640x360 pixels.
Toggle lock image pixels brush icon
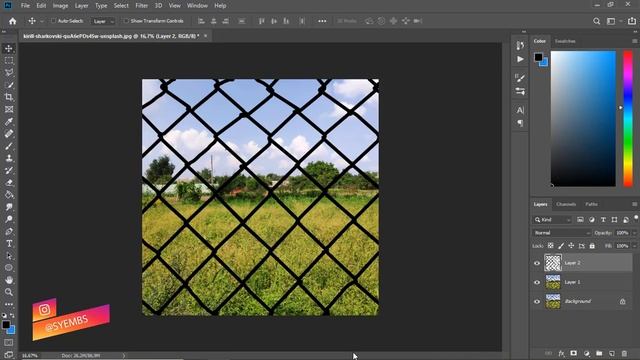click(x=561, y=246)
